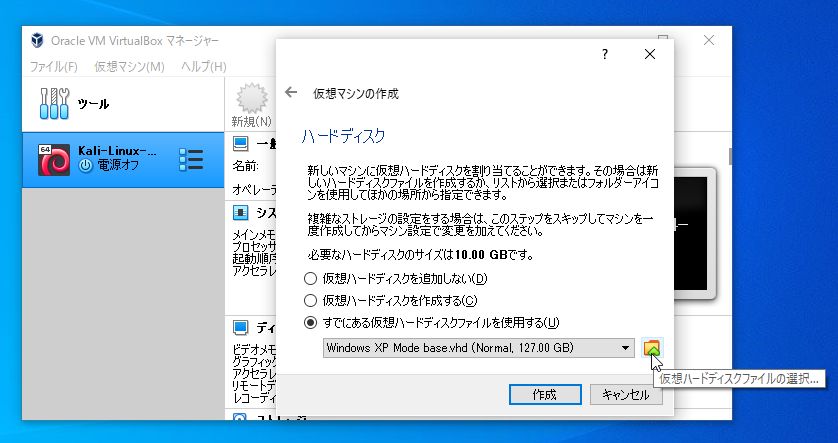Screen dimensions: 838x443
Task: Close the VirtualBox Manager window
Action: (x=709, y=41)
